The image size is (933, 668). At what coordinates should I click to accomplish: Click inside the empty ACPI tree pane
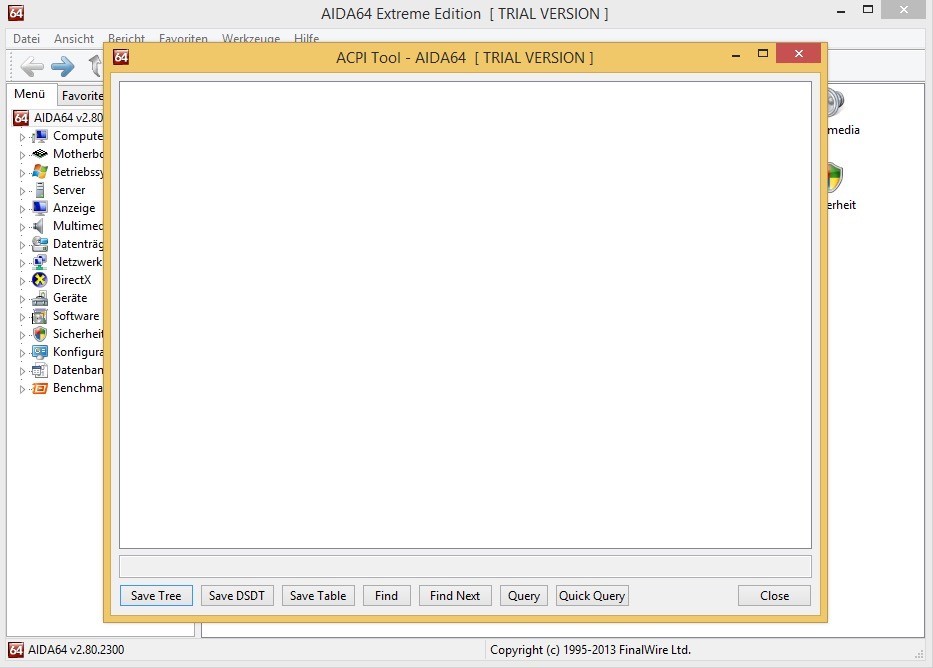[x=465, y=315]
